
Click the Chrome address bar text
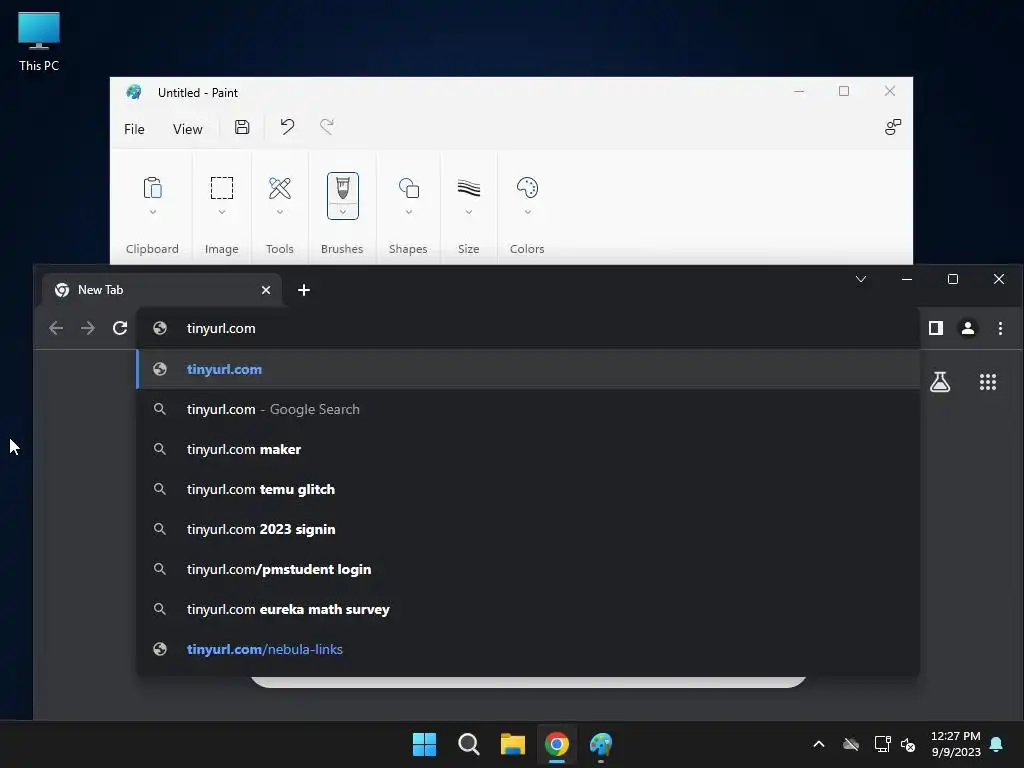coord(221,328)
